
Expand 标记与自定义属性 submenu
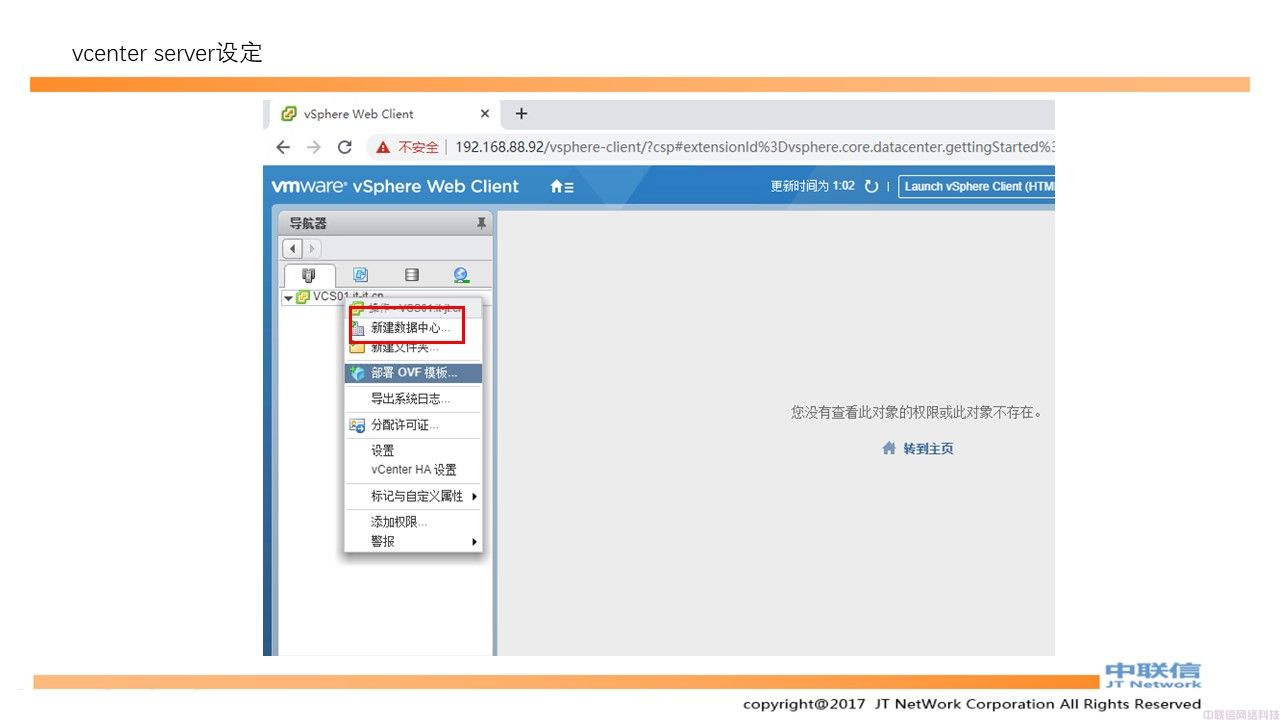point(413,496)
